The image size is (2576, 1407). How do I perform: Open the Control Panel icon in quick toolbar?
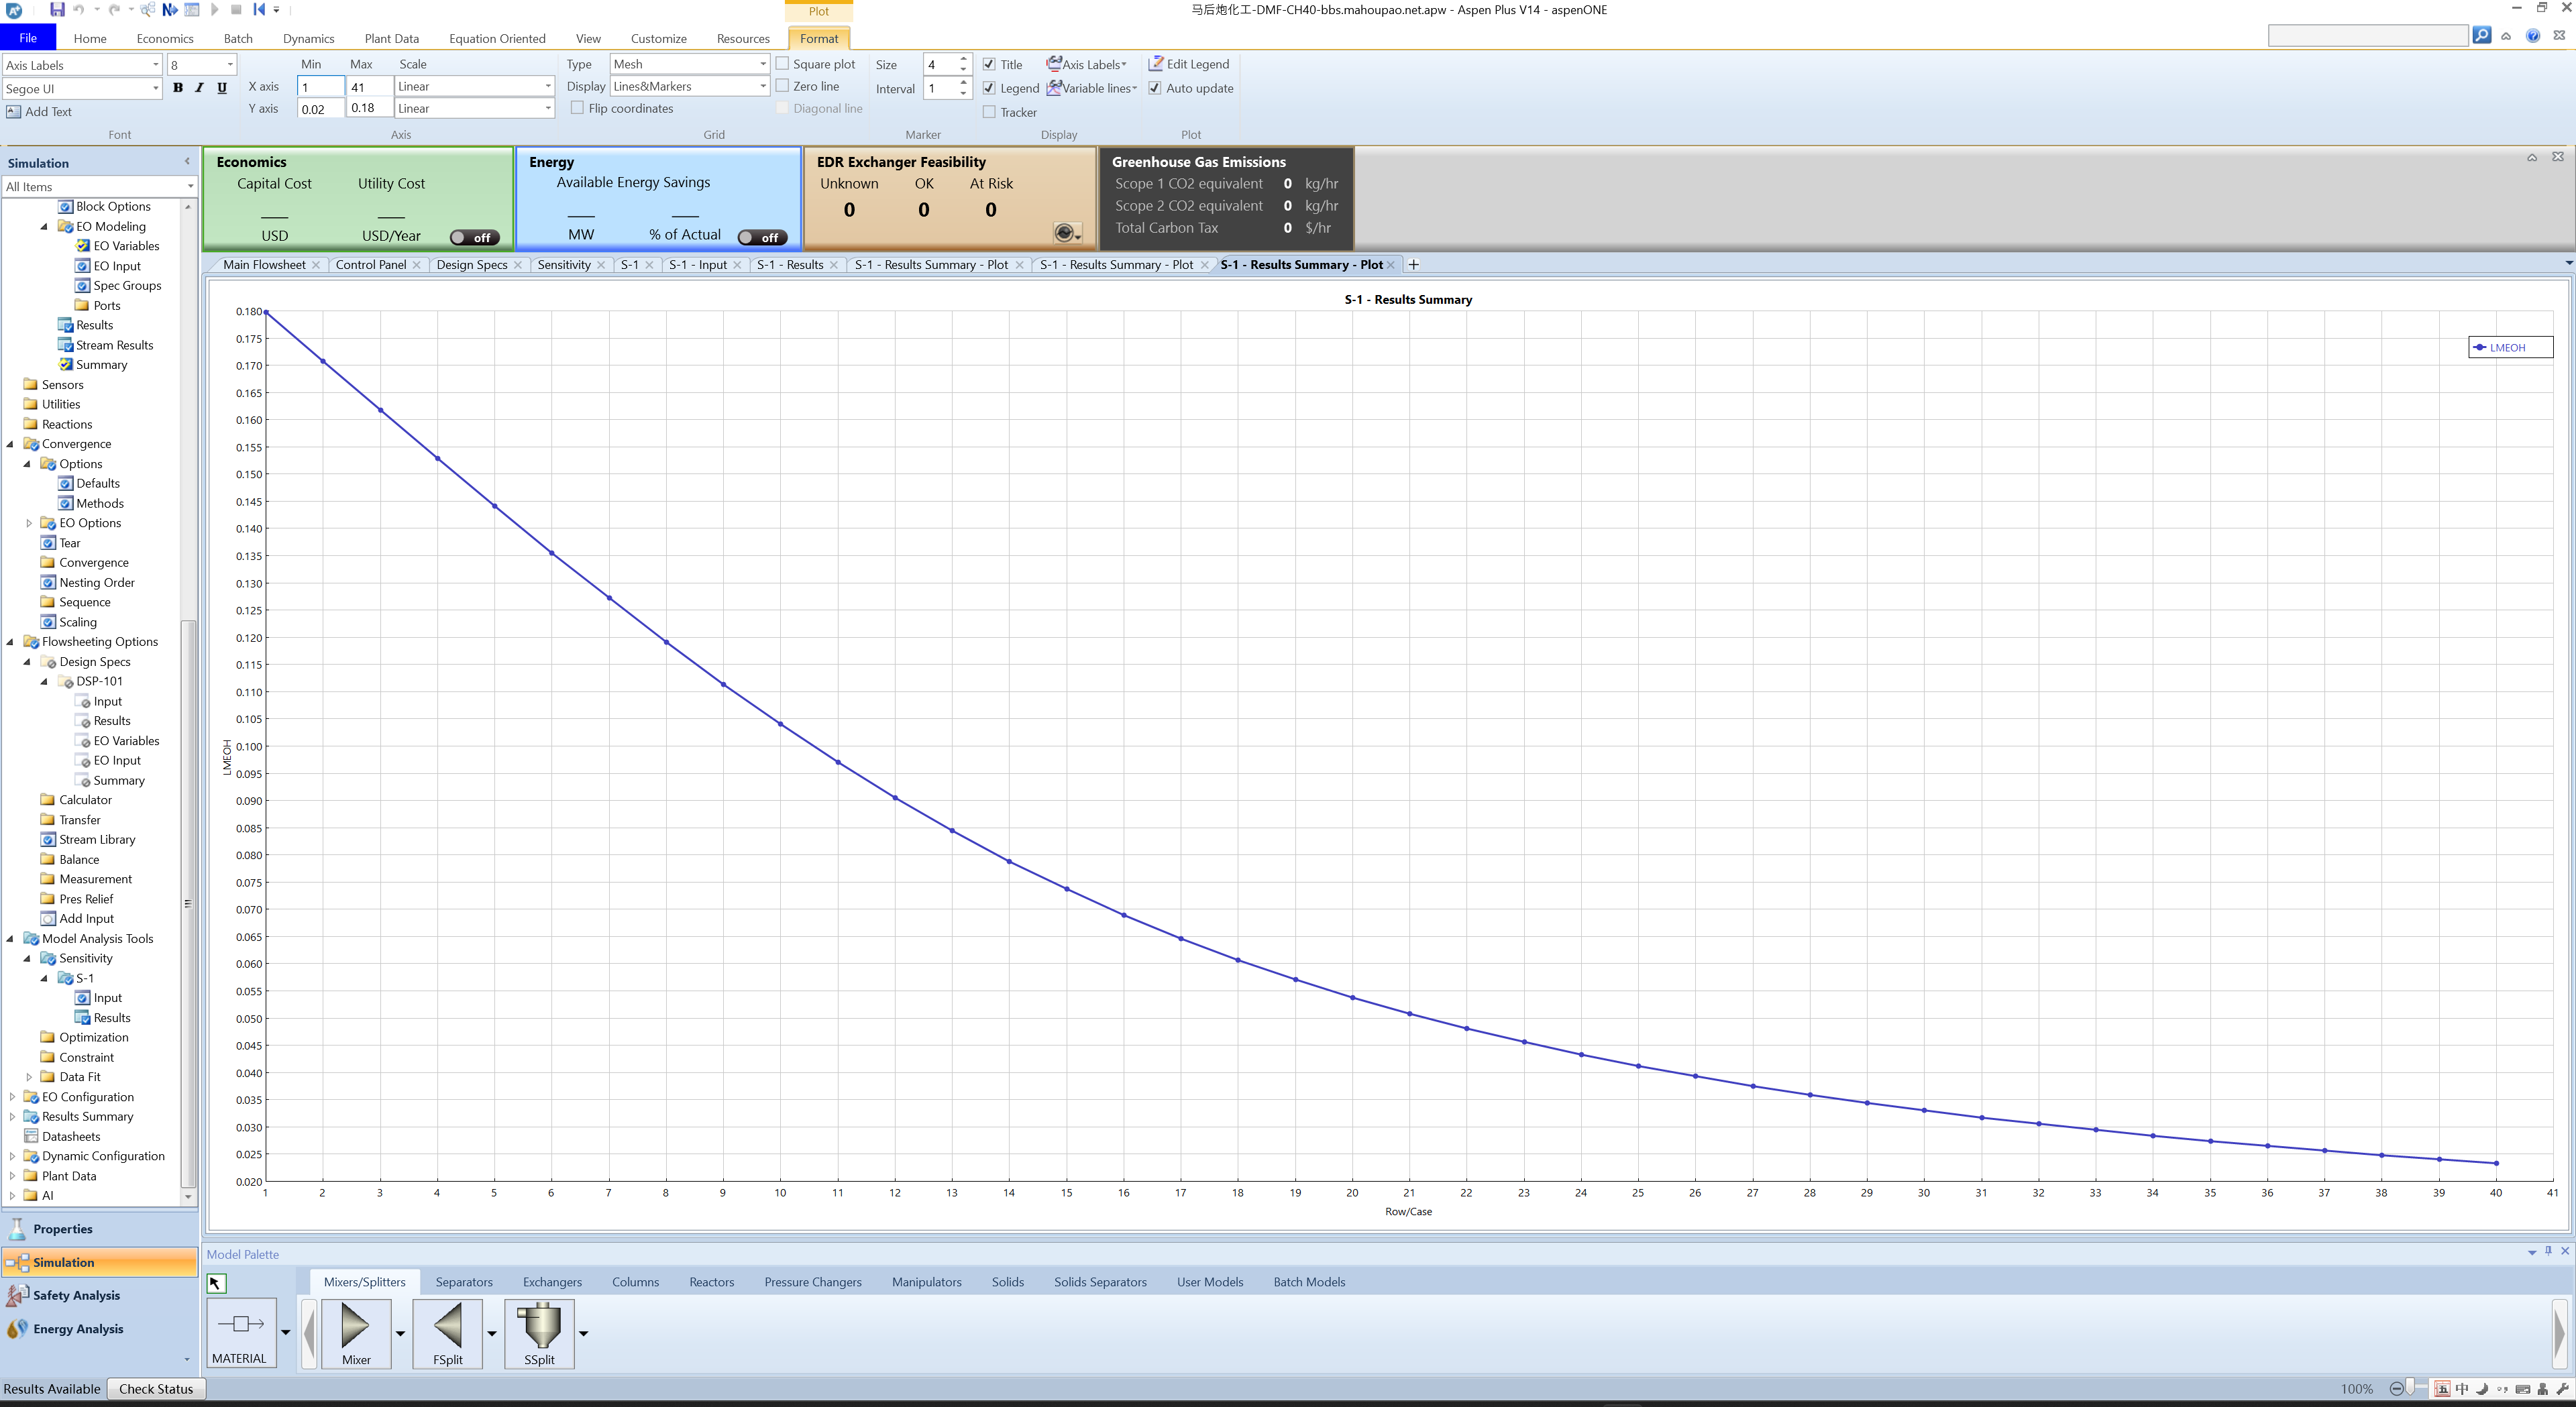191,10
